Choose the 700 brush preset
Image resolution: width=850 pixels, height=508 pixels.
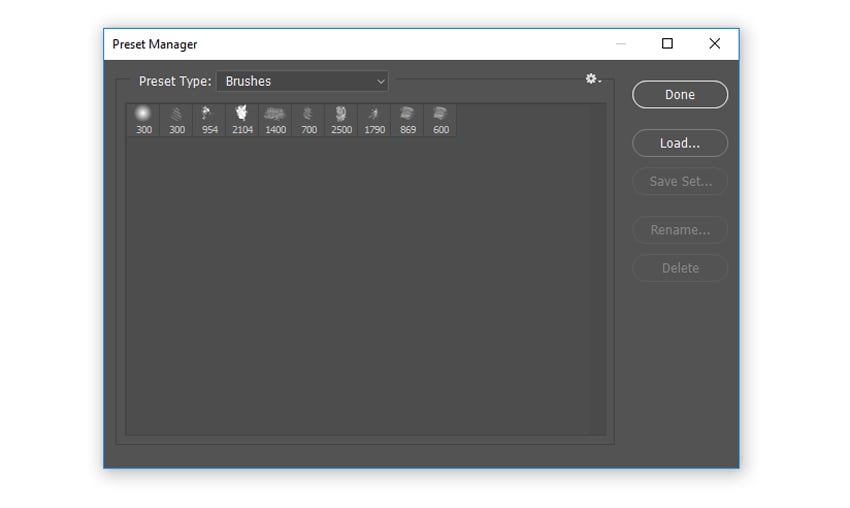click(x=308, y=120)
